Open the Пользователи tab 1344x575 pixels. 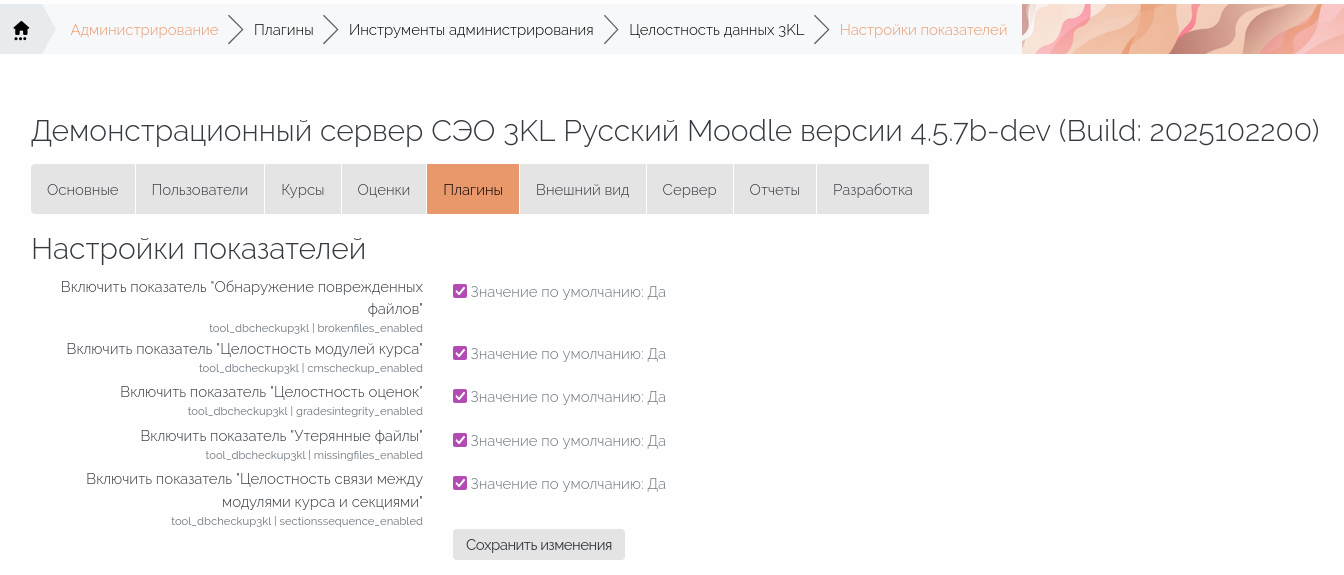(x=200, y=189)
